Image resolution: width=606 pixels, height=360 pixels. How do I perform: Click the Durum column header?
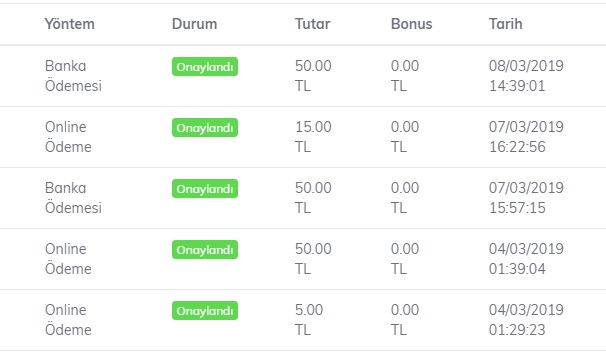(194, 24)
